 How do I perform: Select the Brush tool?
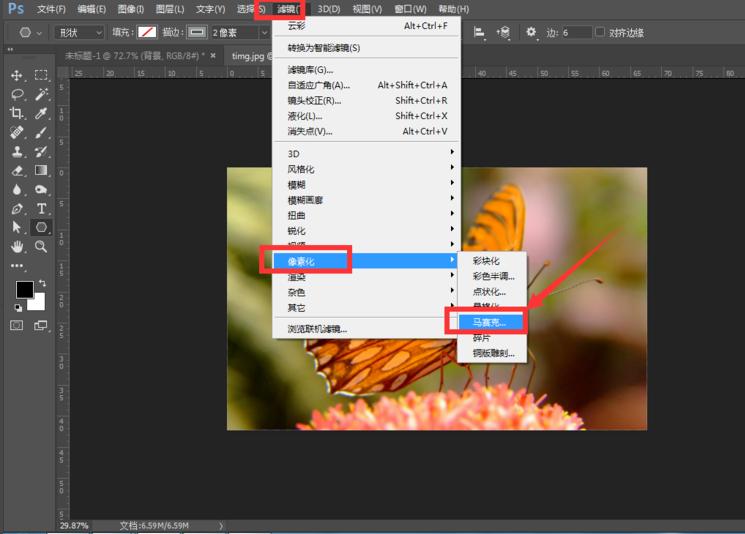click(x=41, y=132)
